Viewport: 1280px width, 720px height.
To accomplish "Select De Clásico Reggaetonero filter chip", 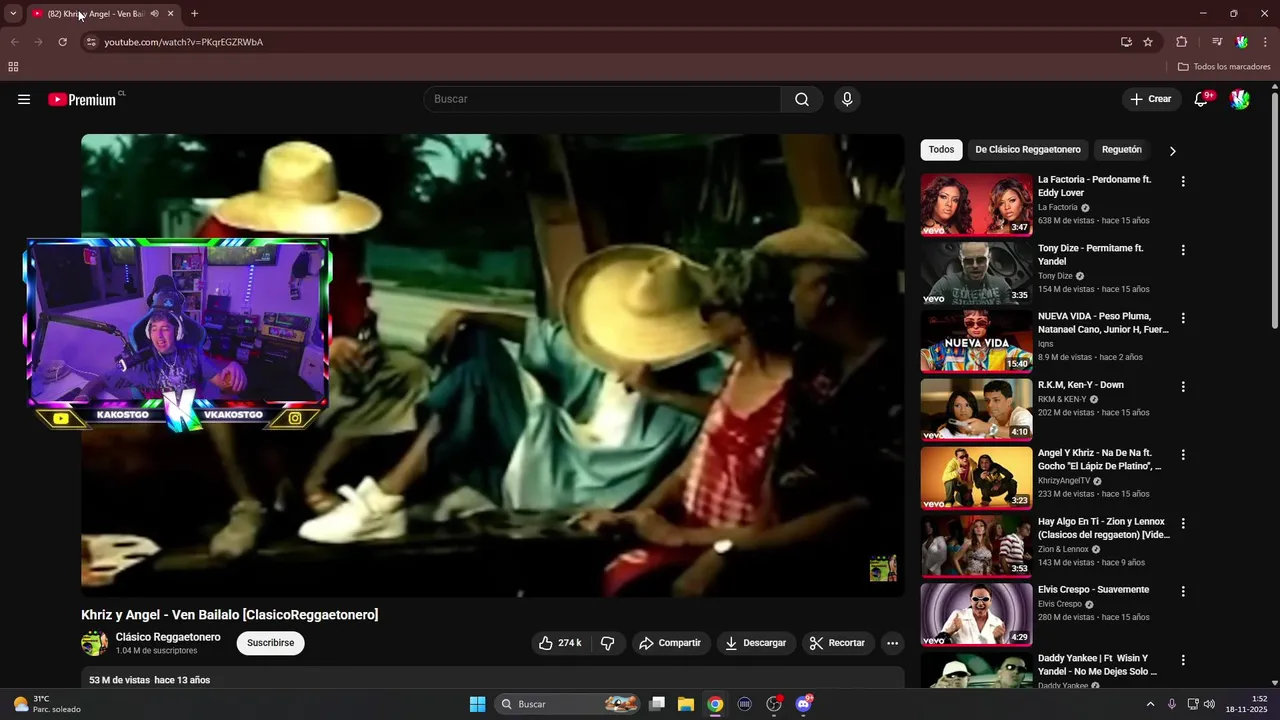I will pyautogui.click(x=1028, y=150).
